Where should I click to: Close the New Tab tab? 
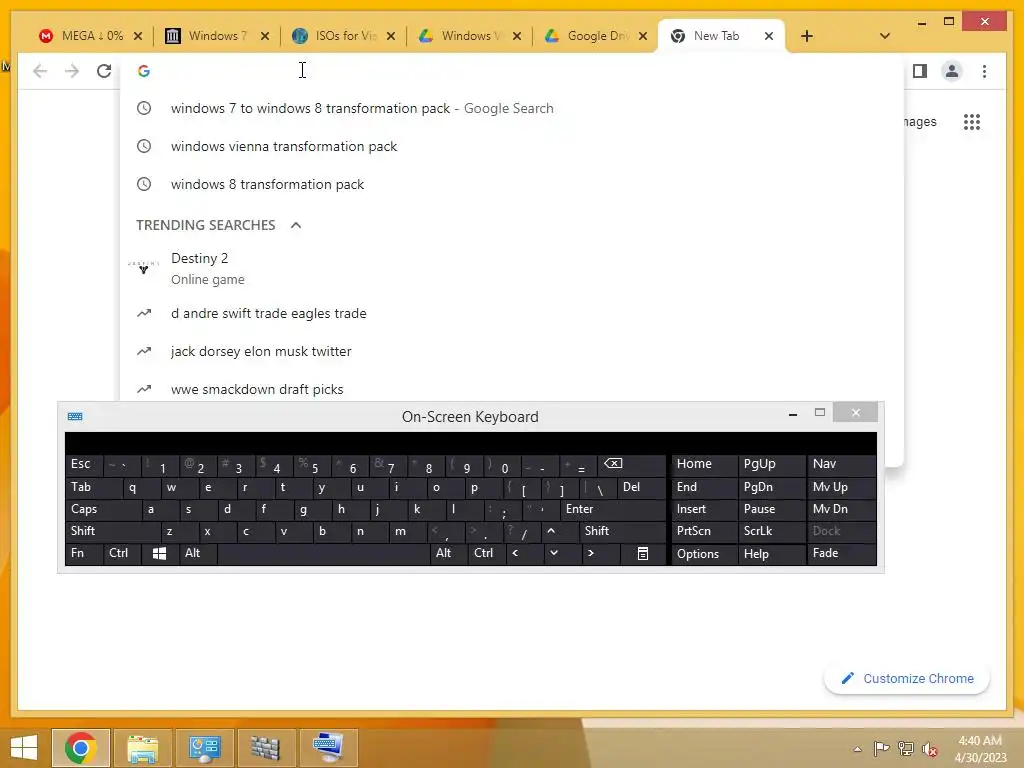coord(769,36)
